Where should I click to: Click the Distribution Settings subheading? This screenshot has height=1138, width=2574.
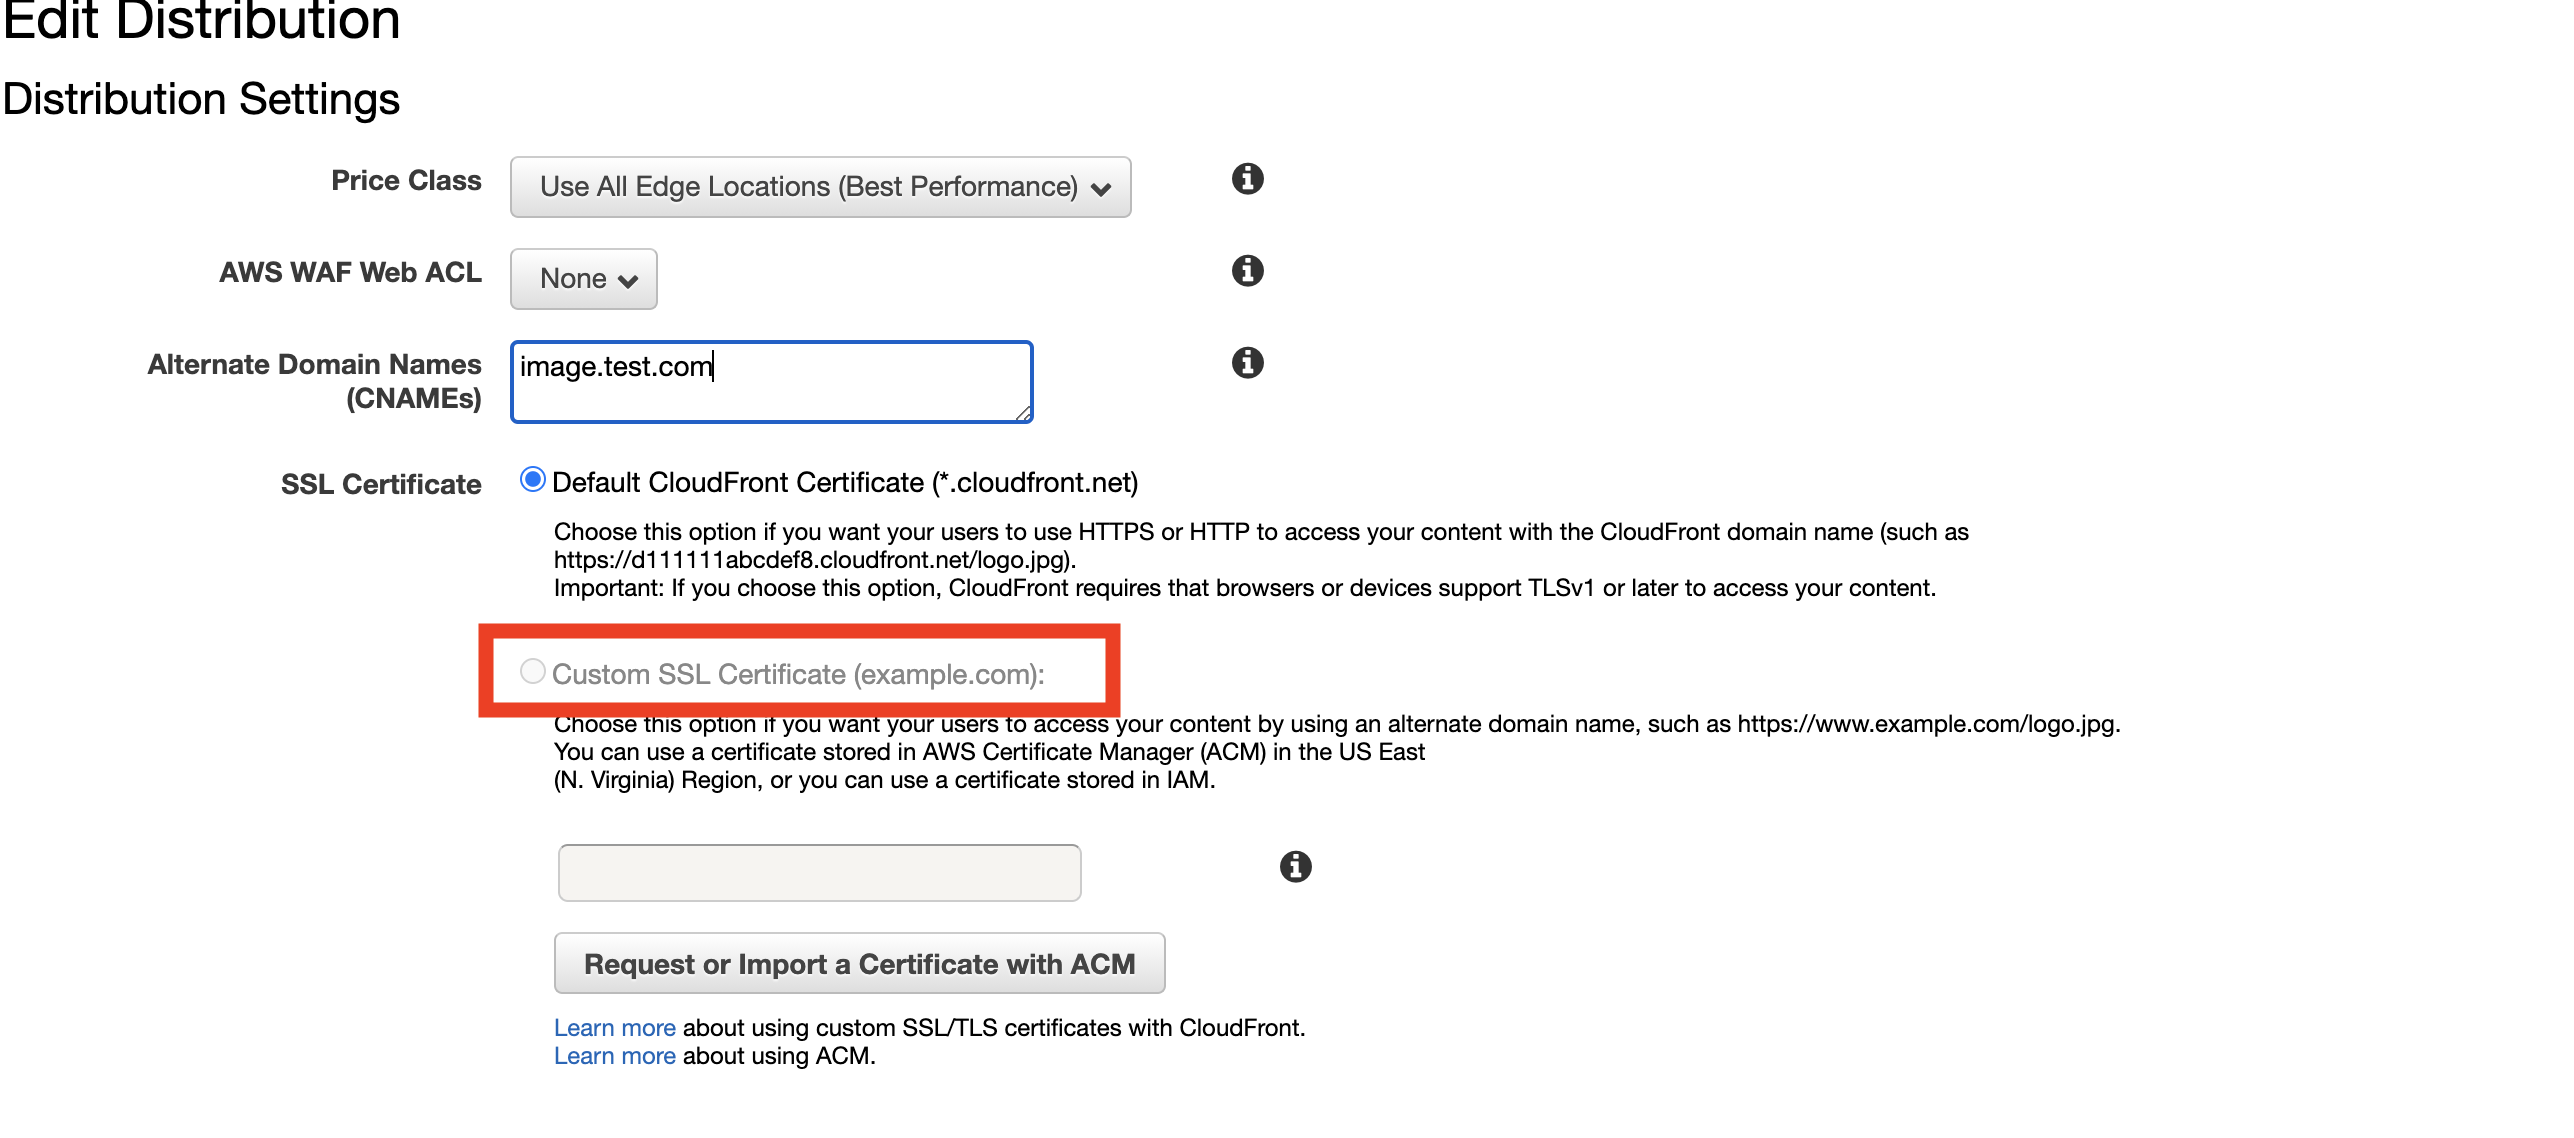click(x=201, y=99)
